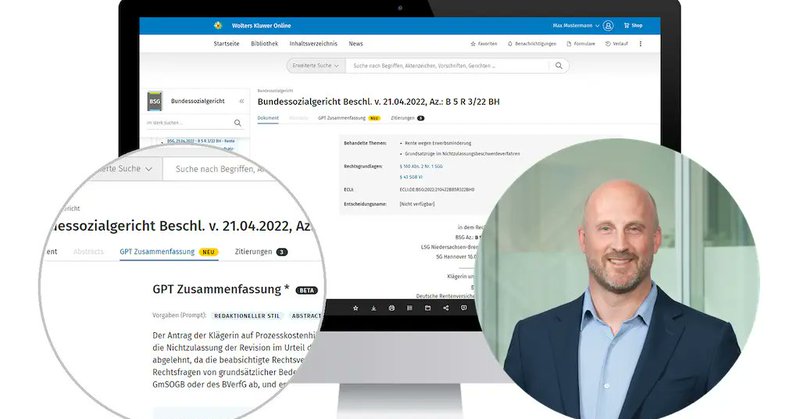The image size is (800, 419).
Task: Open the Formulare page
Action: click(581, 44)
